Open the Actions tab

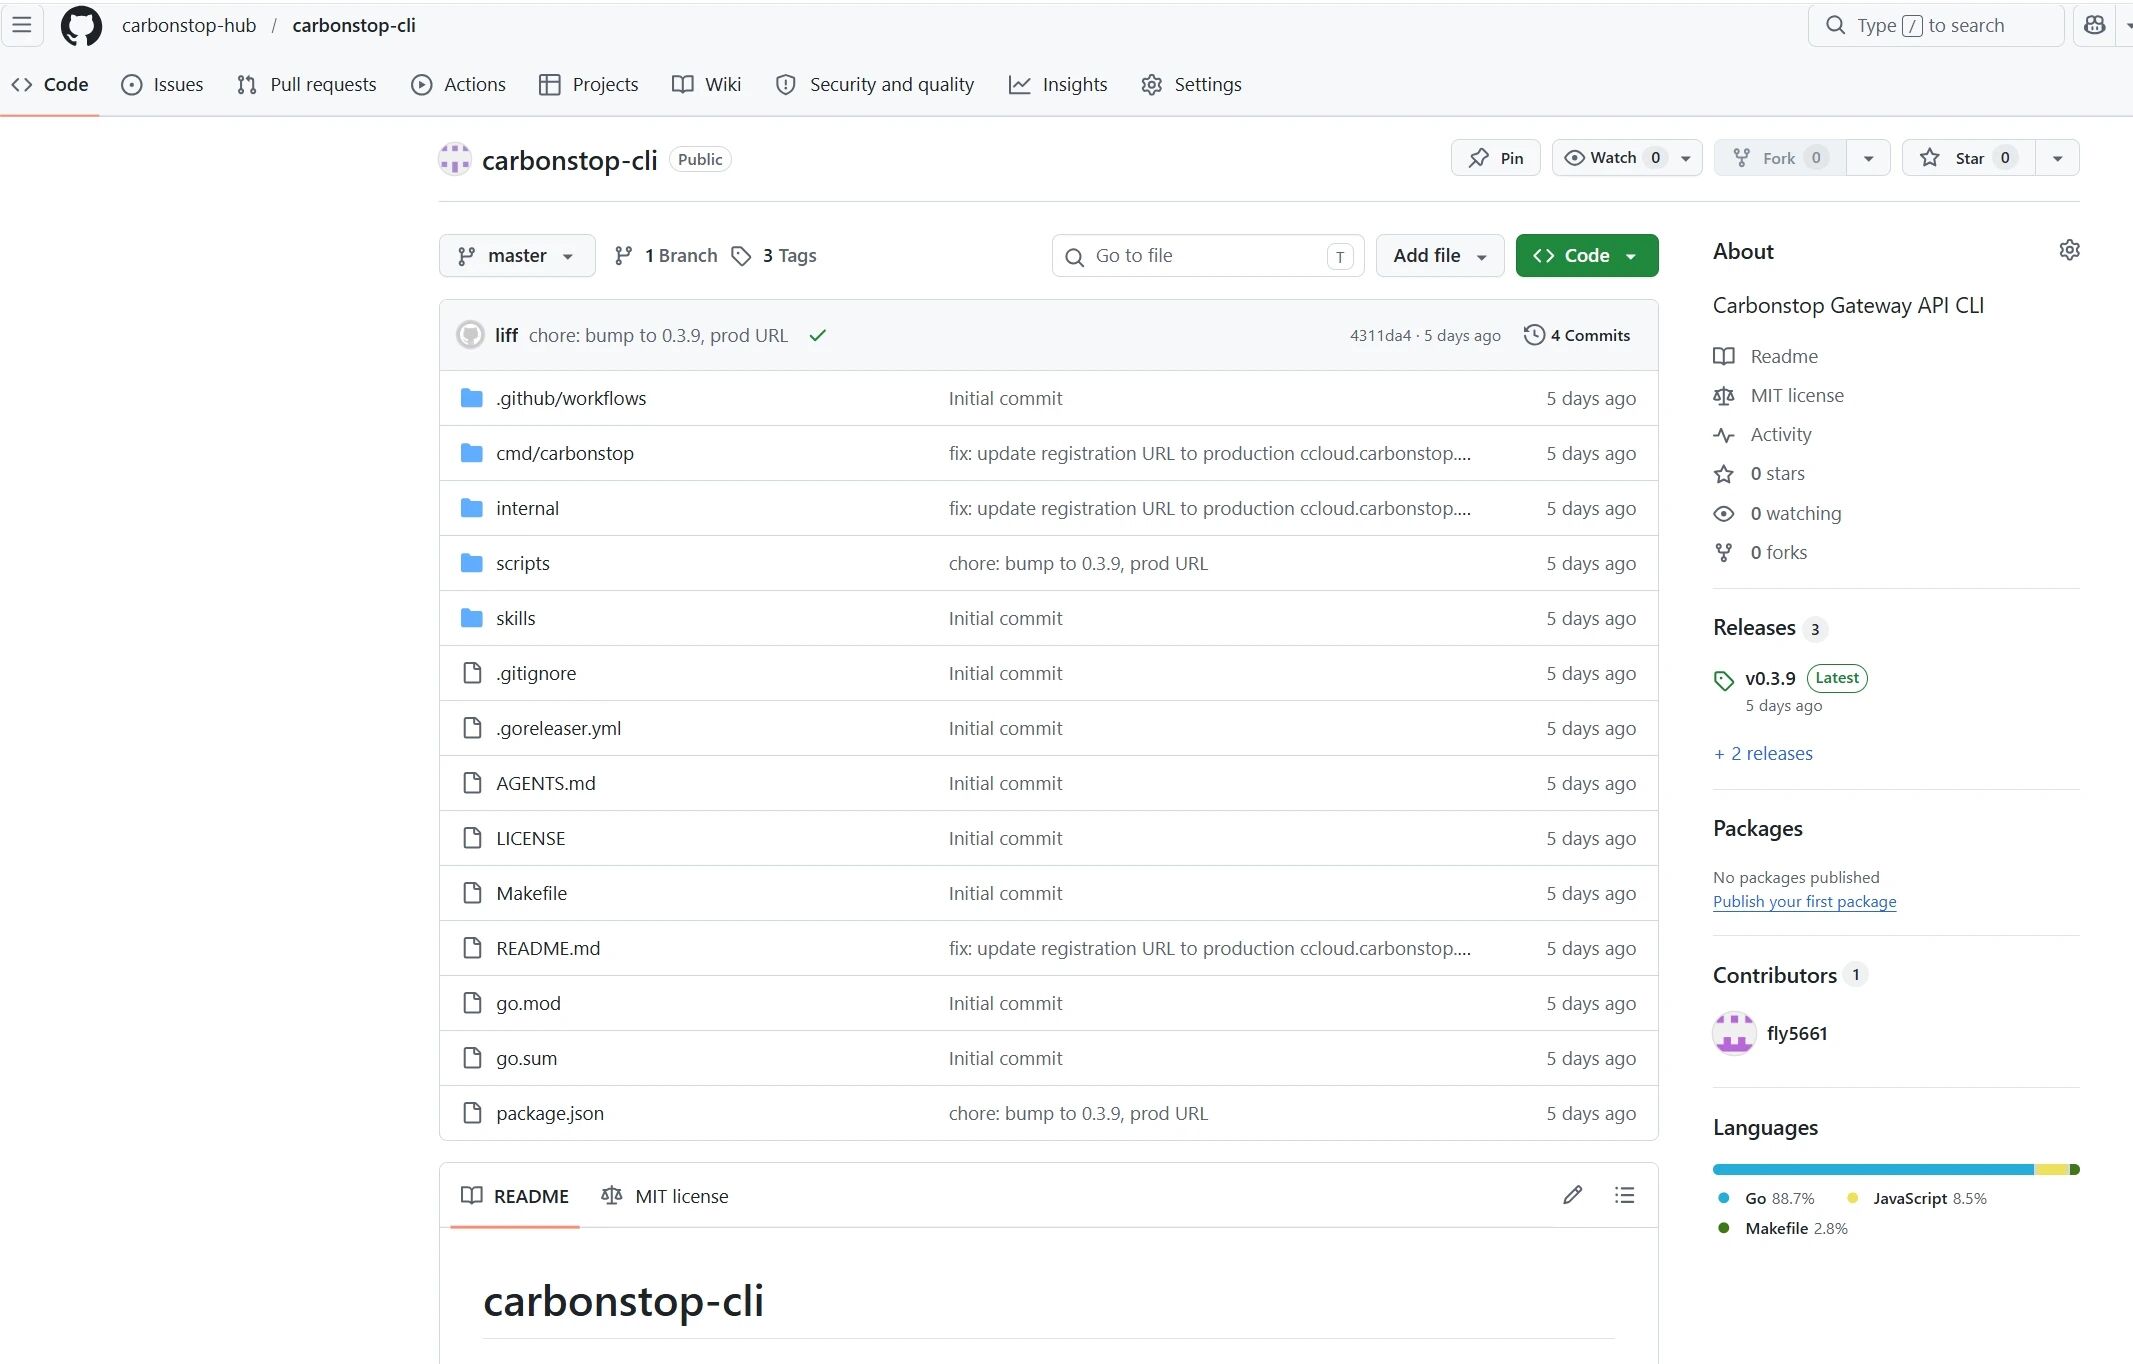pyautogui.click(x=459, y=85)
